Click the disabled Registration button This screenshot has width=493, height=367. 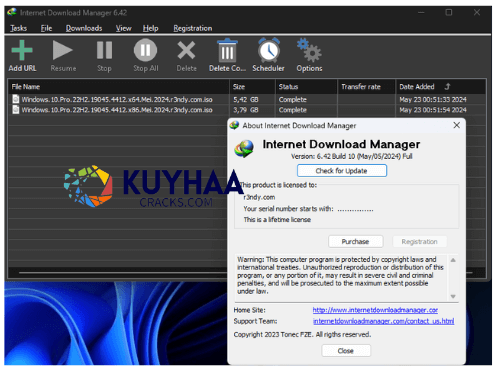click(x=419, y=241)
